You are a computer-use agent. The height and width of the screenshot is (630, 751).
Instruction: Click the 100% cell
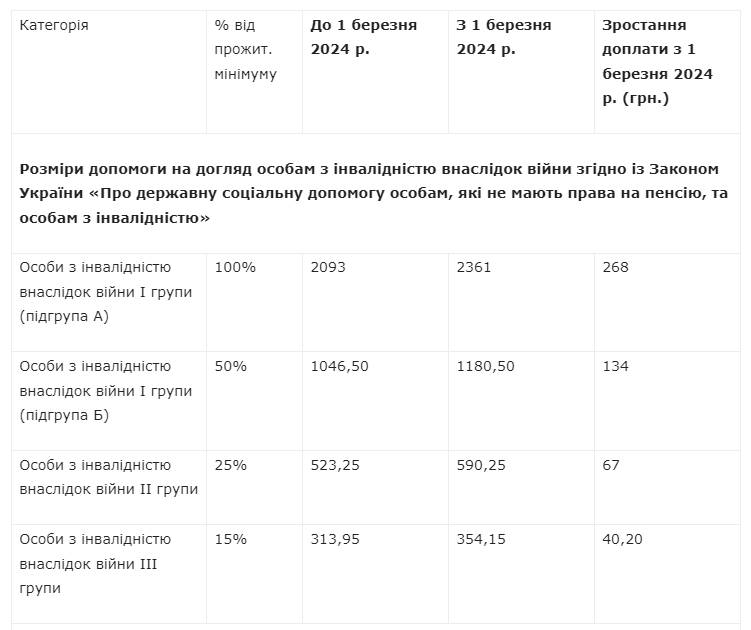point(236,268)
